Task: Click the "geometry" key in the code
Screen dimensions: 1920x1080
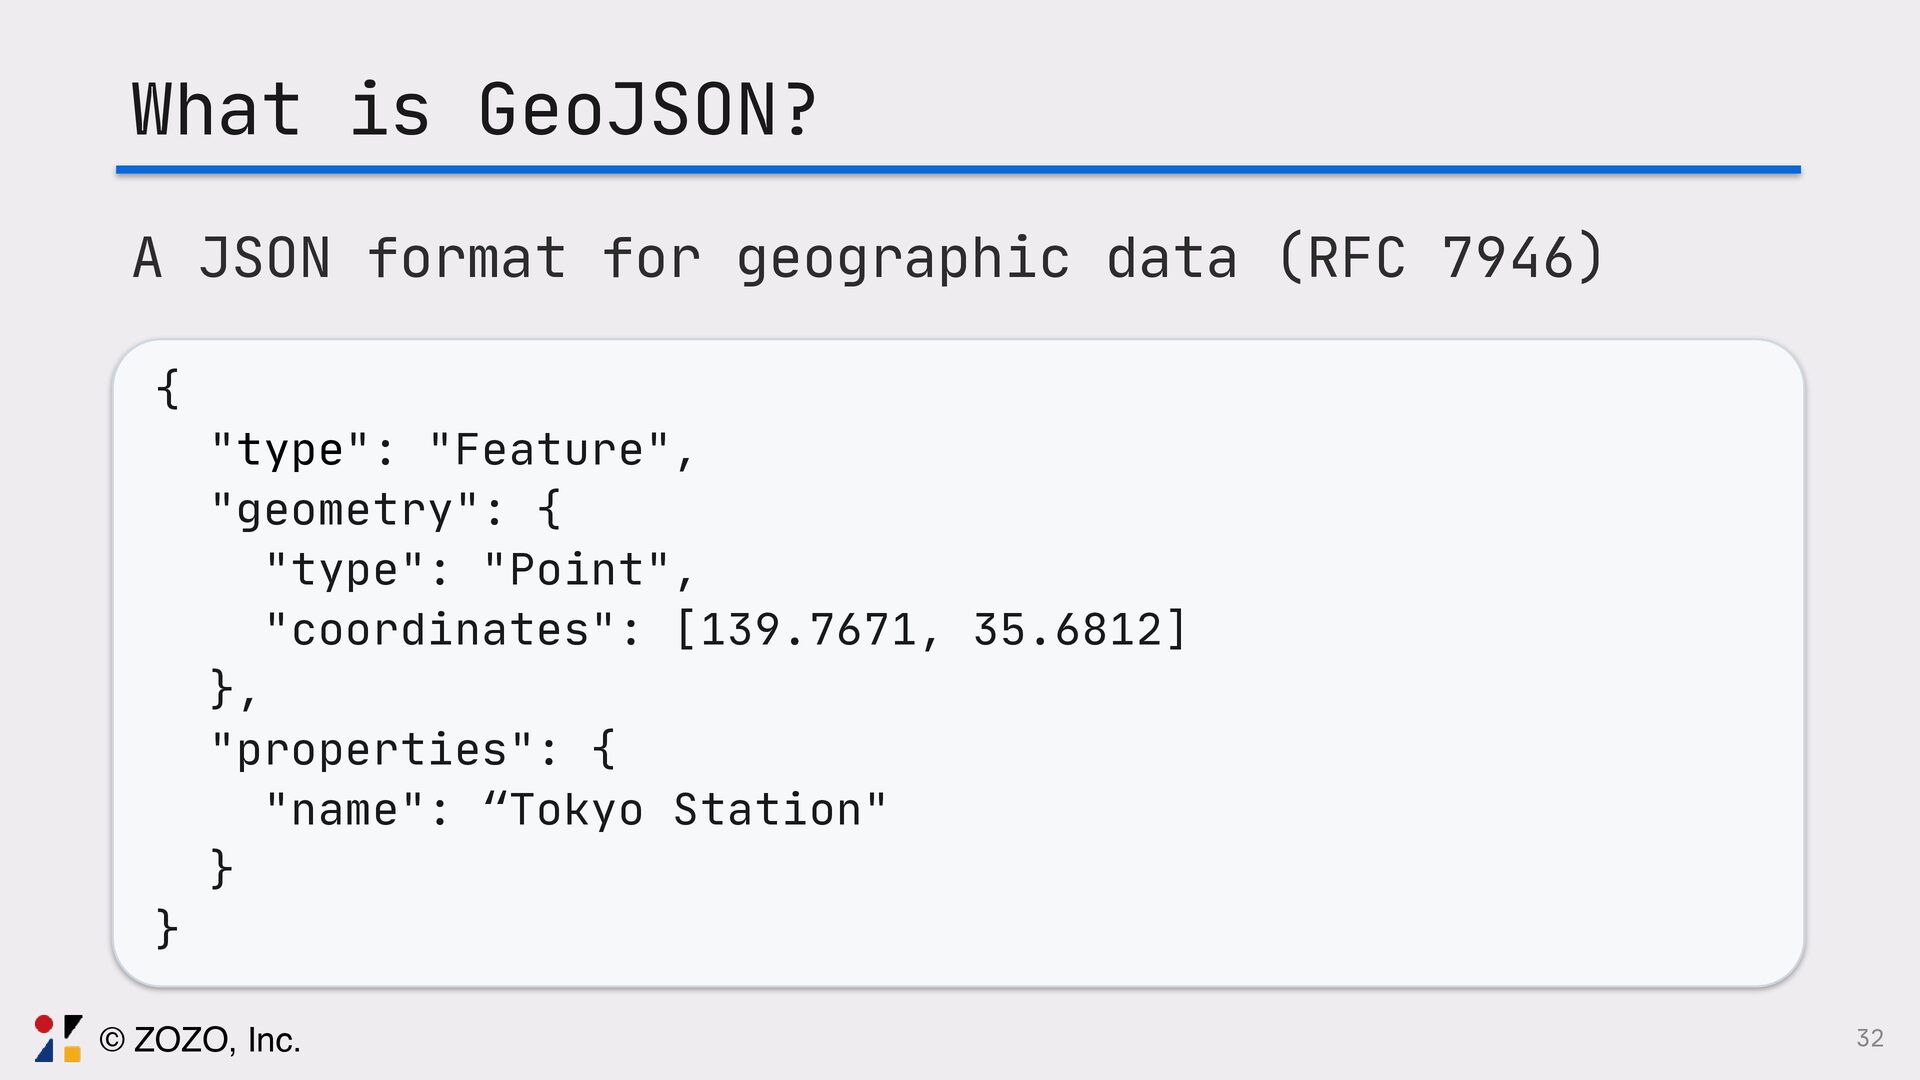Action: [x=345, y=510]
